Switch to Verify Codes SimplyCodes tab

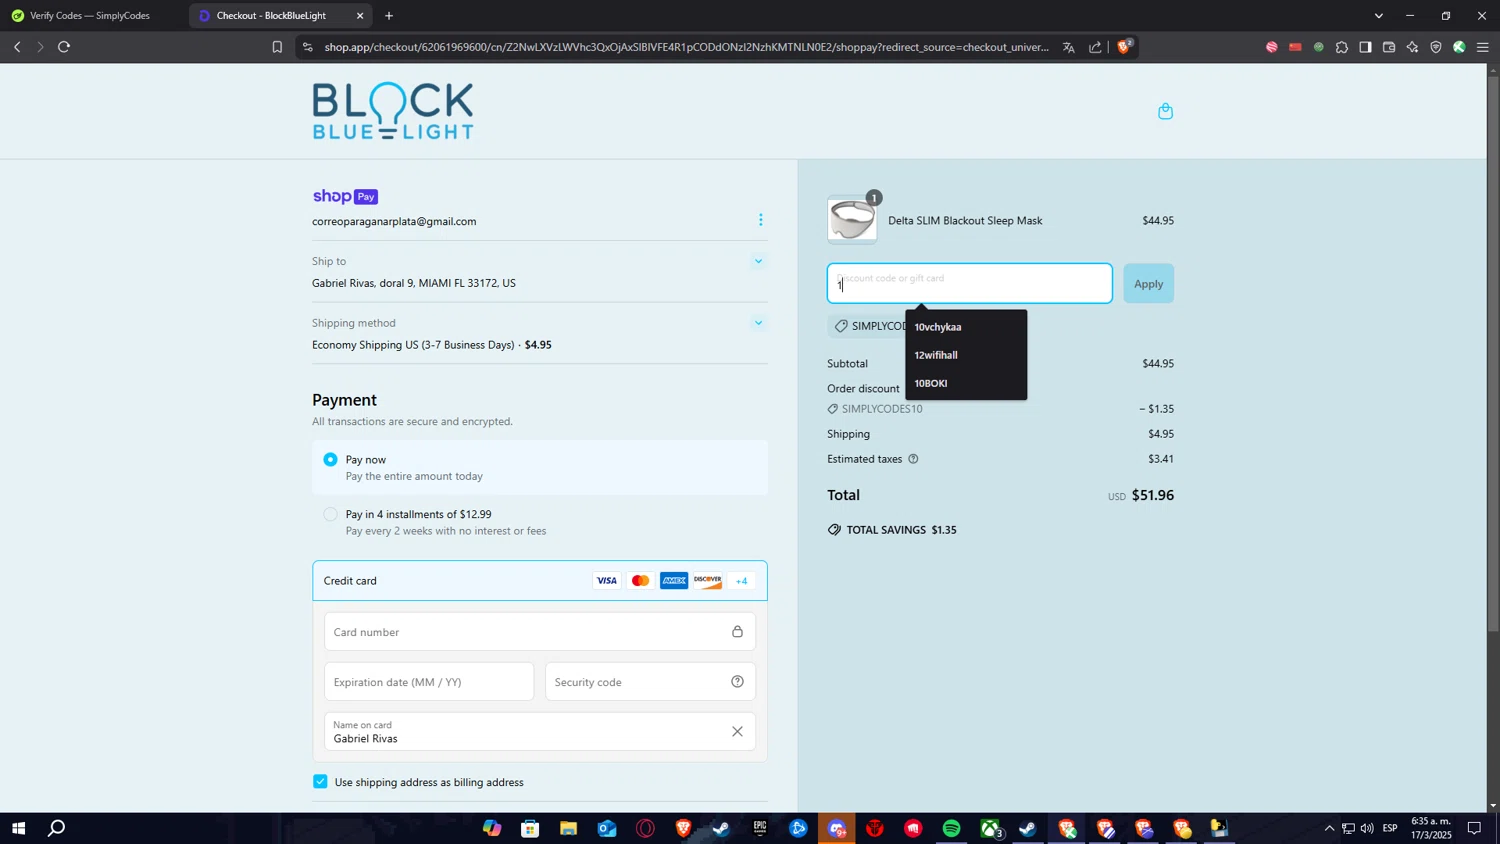click(90, 16)
